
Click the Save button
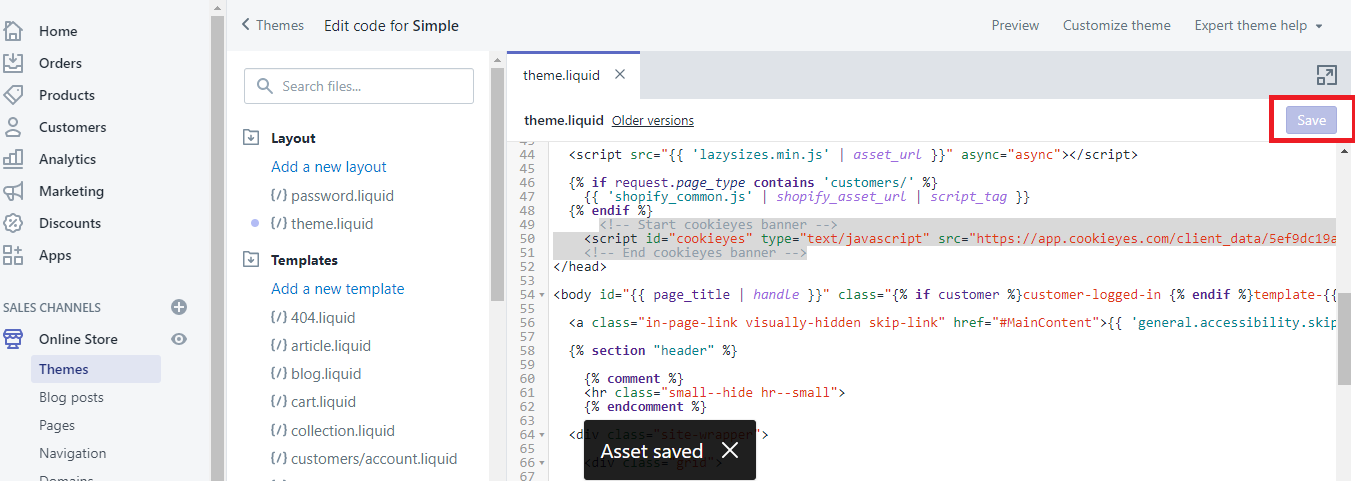[1311, 120]
